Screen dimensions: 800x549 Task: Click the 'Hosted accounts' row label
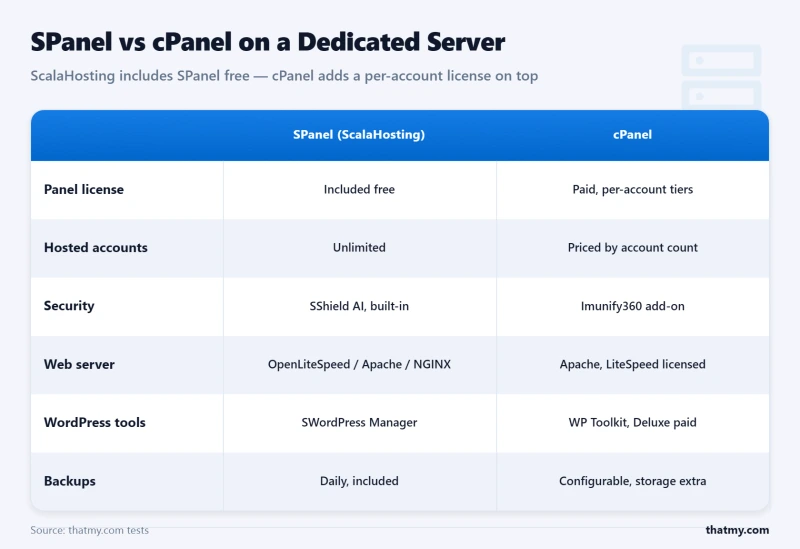pos(95,247)
